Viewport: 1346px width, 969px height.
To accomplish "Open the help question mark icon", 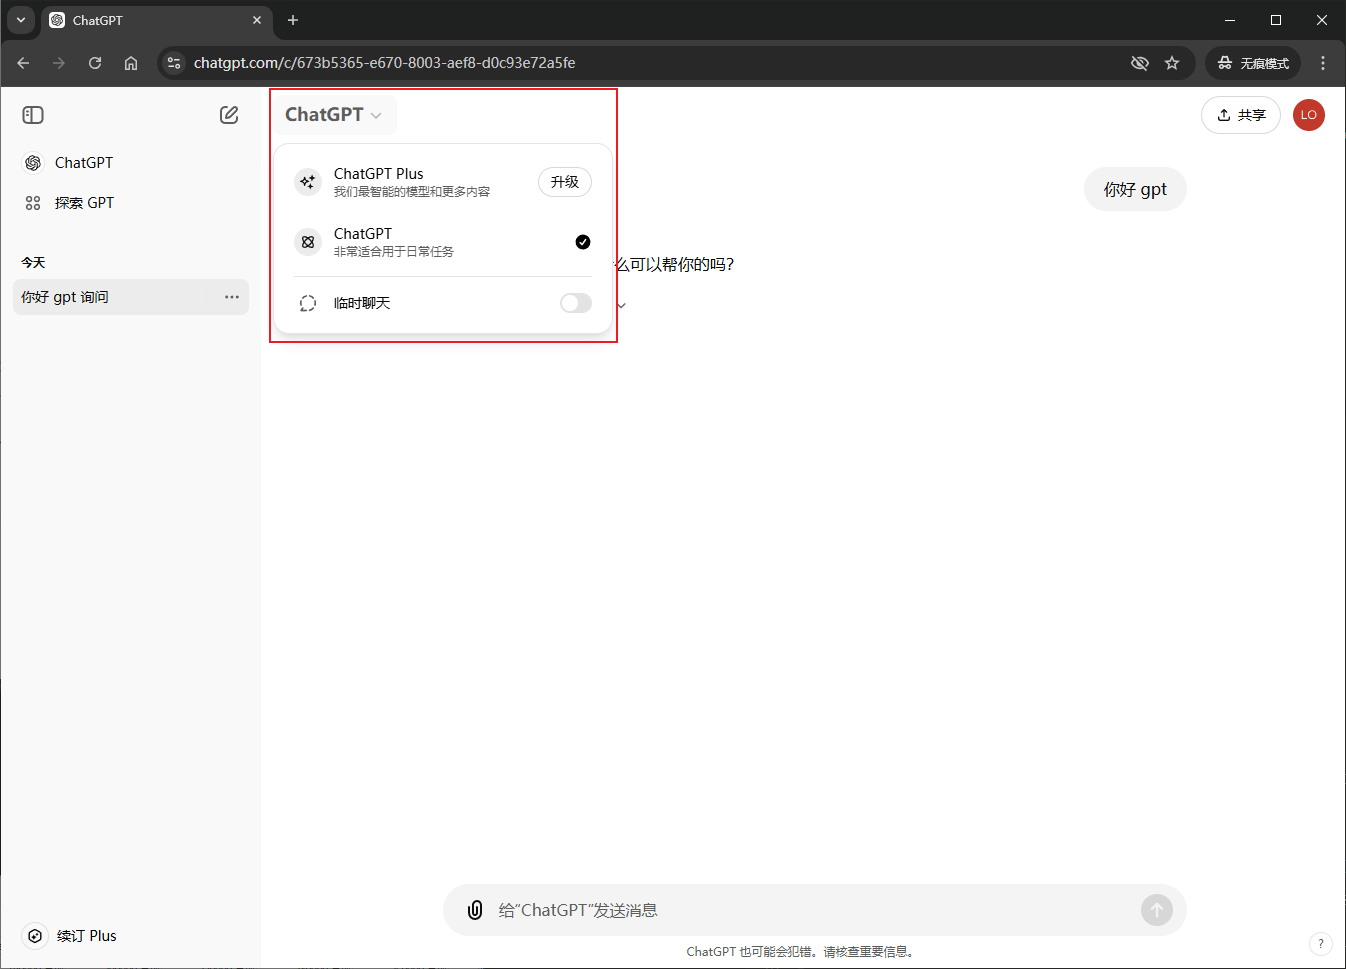I will tap(1320, 943).
